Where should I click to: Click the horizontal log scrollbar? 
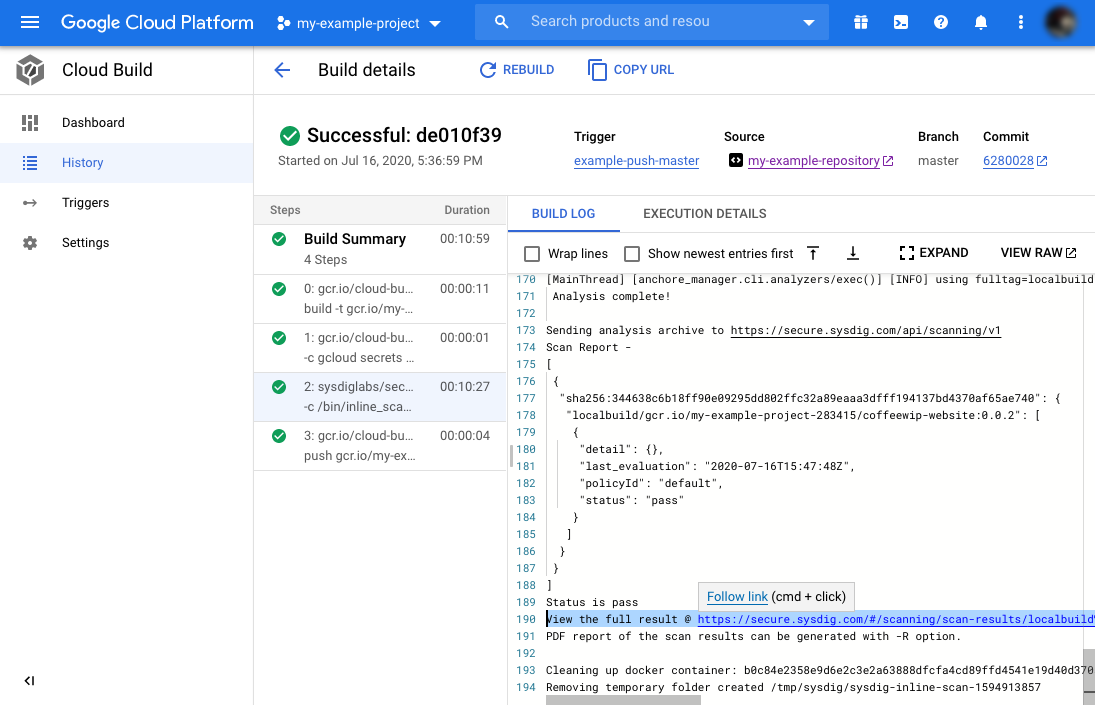click(x=623, y=700)
